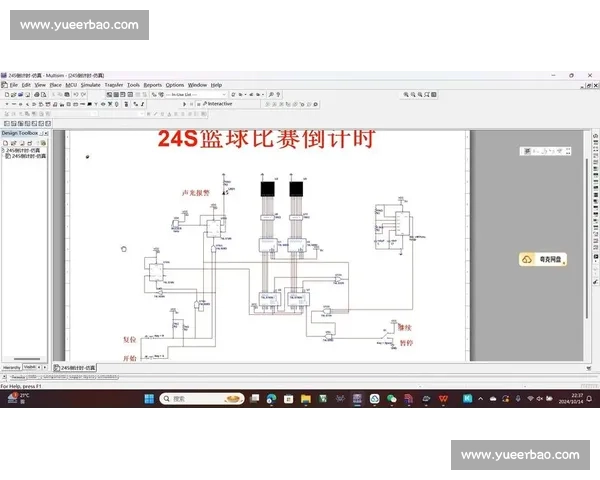Select the schematic sheet tab at bottom
This screenshot has width=600, height=480.
pyautogui.click(x=75, y=368)
